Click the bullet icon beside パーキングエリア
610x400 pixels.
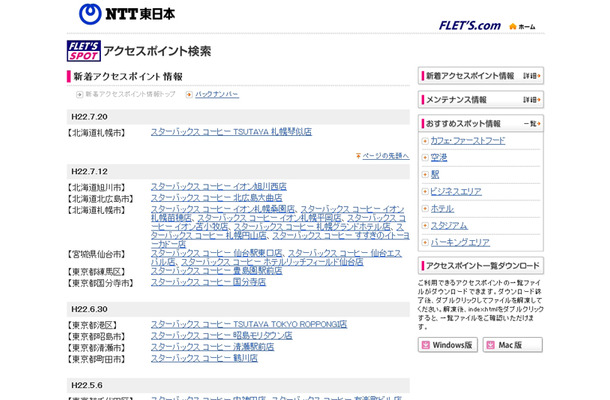pos(425,242)
